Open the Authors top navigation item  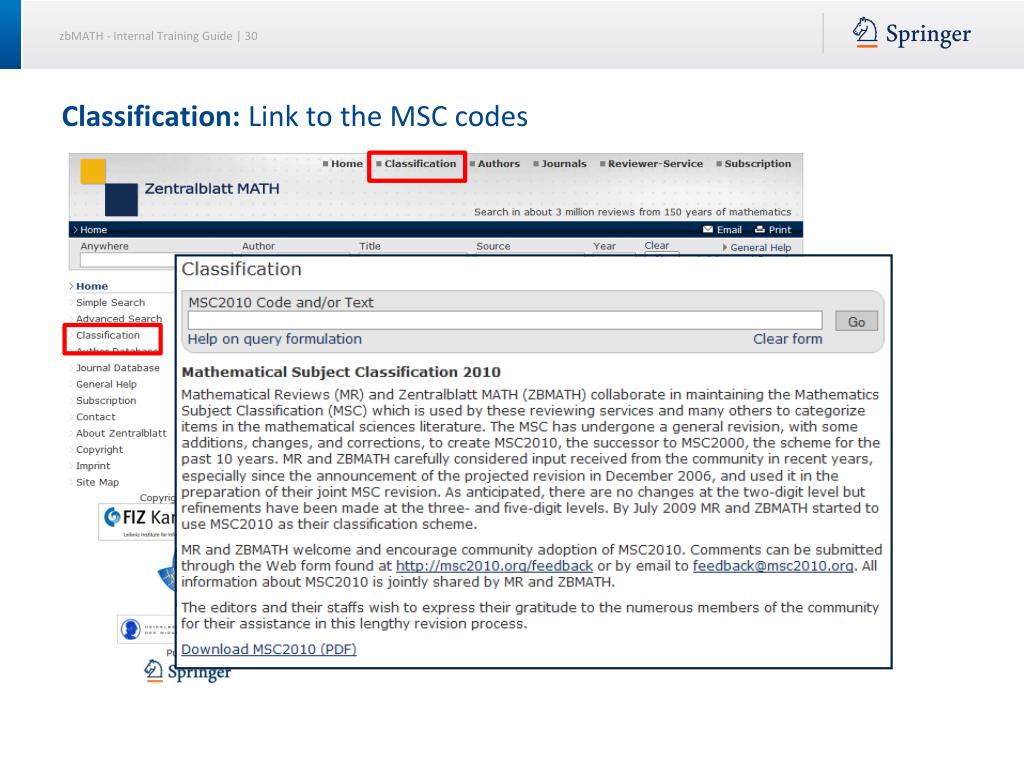[x=498, y=164]
